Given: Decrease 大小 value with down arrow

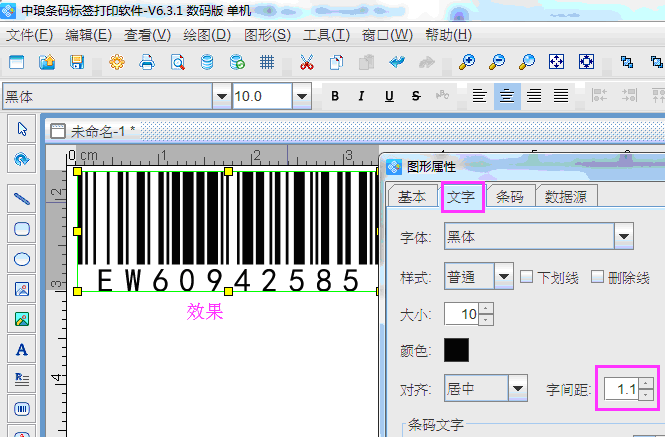Looking at the screenshot, I should 486,319.
